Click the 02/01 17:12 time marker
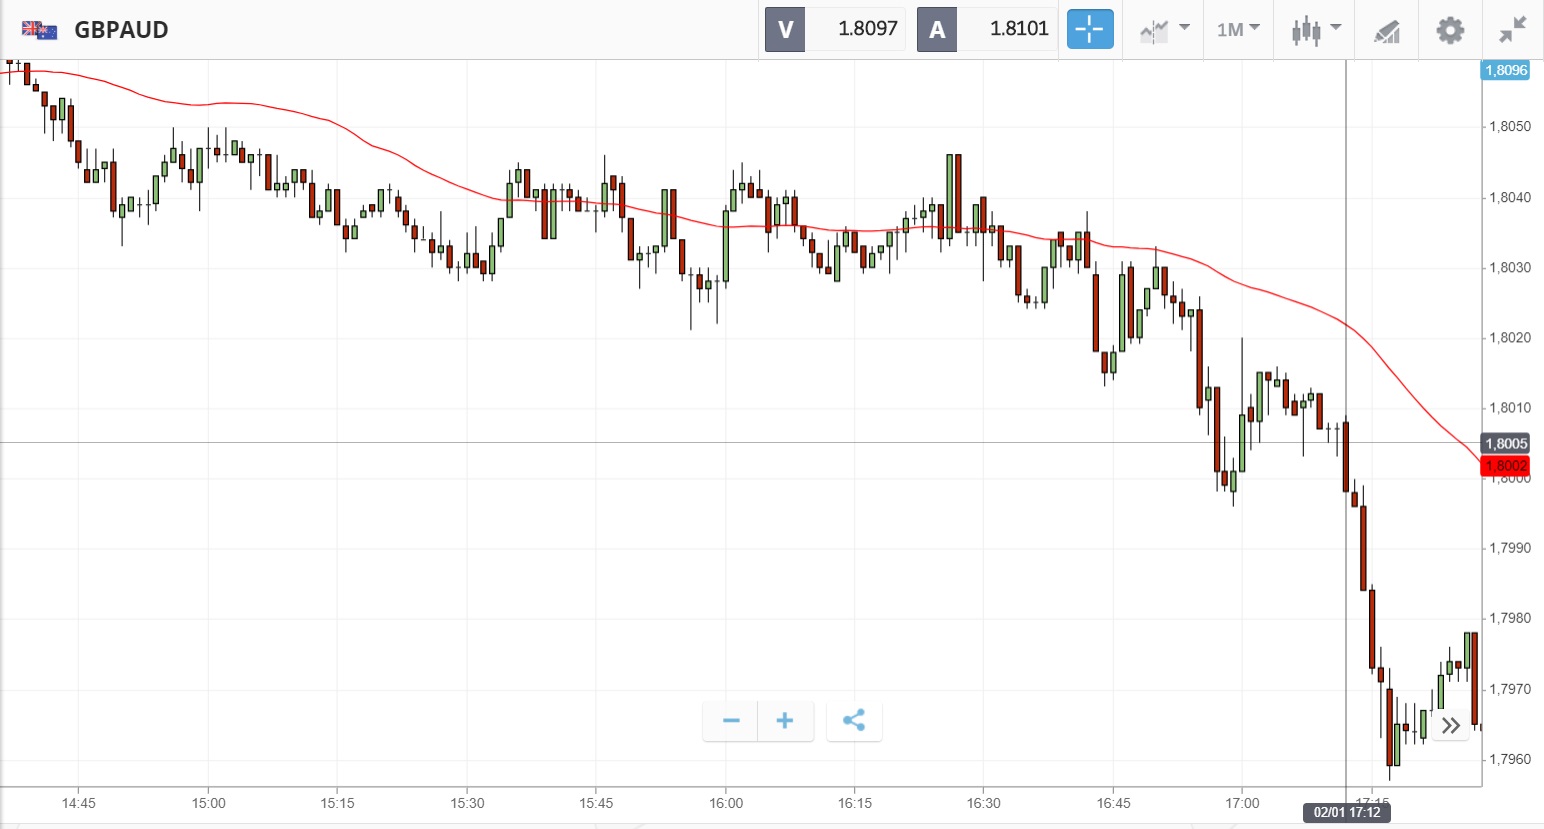The height and width of the screenshot is (829, 1544). click(x=1346, y=812)
